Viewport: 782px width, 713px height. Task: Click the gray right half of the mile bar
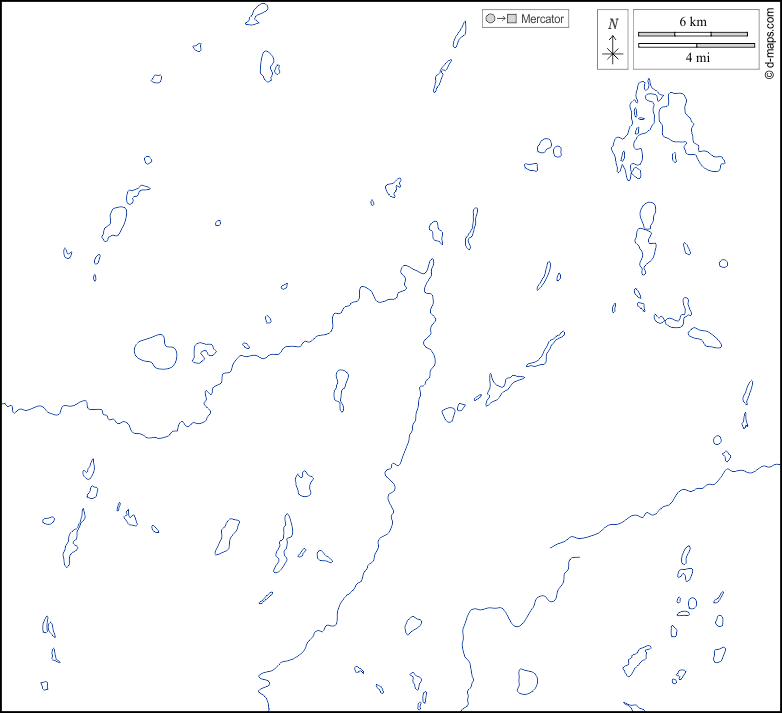tap(725, 45)
